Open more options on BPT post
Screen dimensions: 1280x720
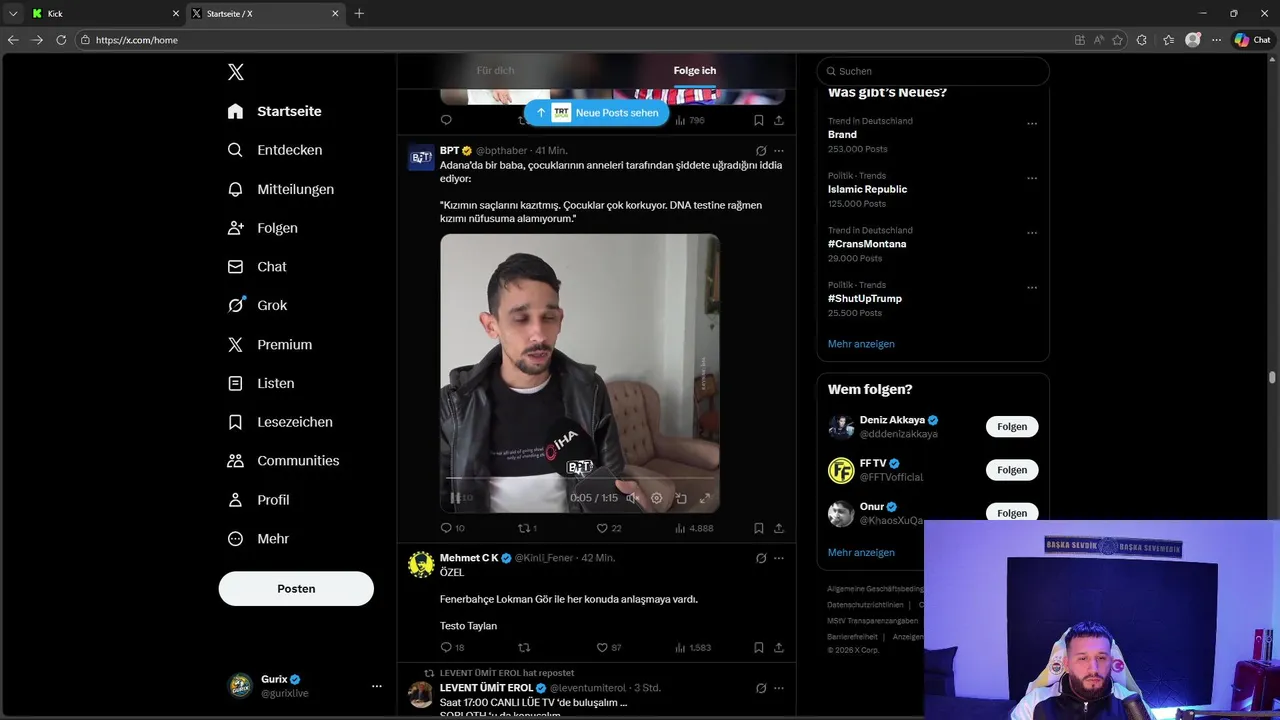pos(779,151)
